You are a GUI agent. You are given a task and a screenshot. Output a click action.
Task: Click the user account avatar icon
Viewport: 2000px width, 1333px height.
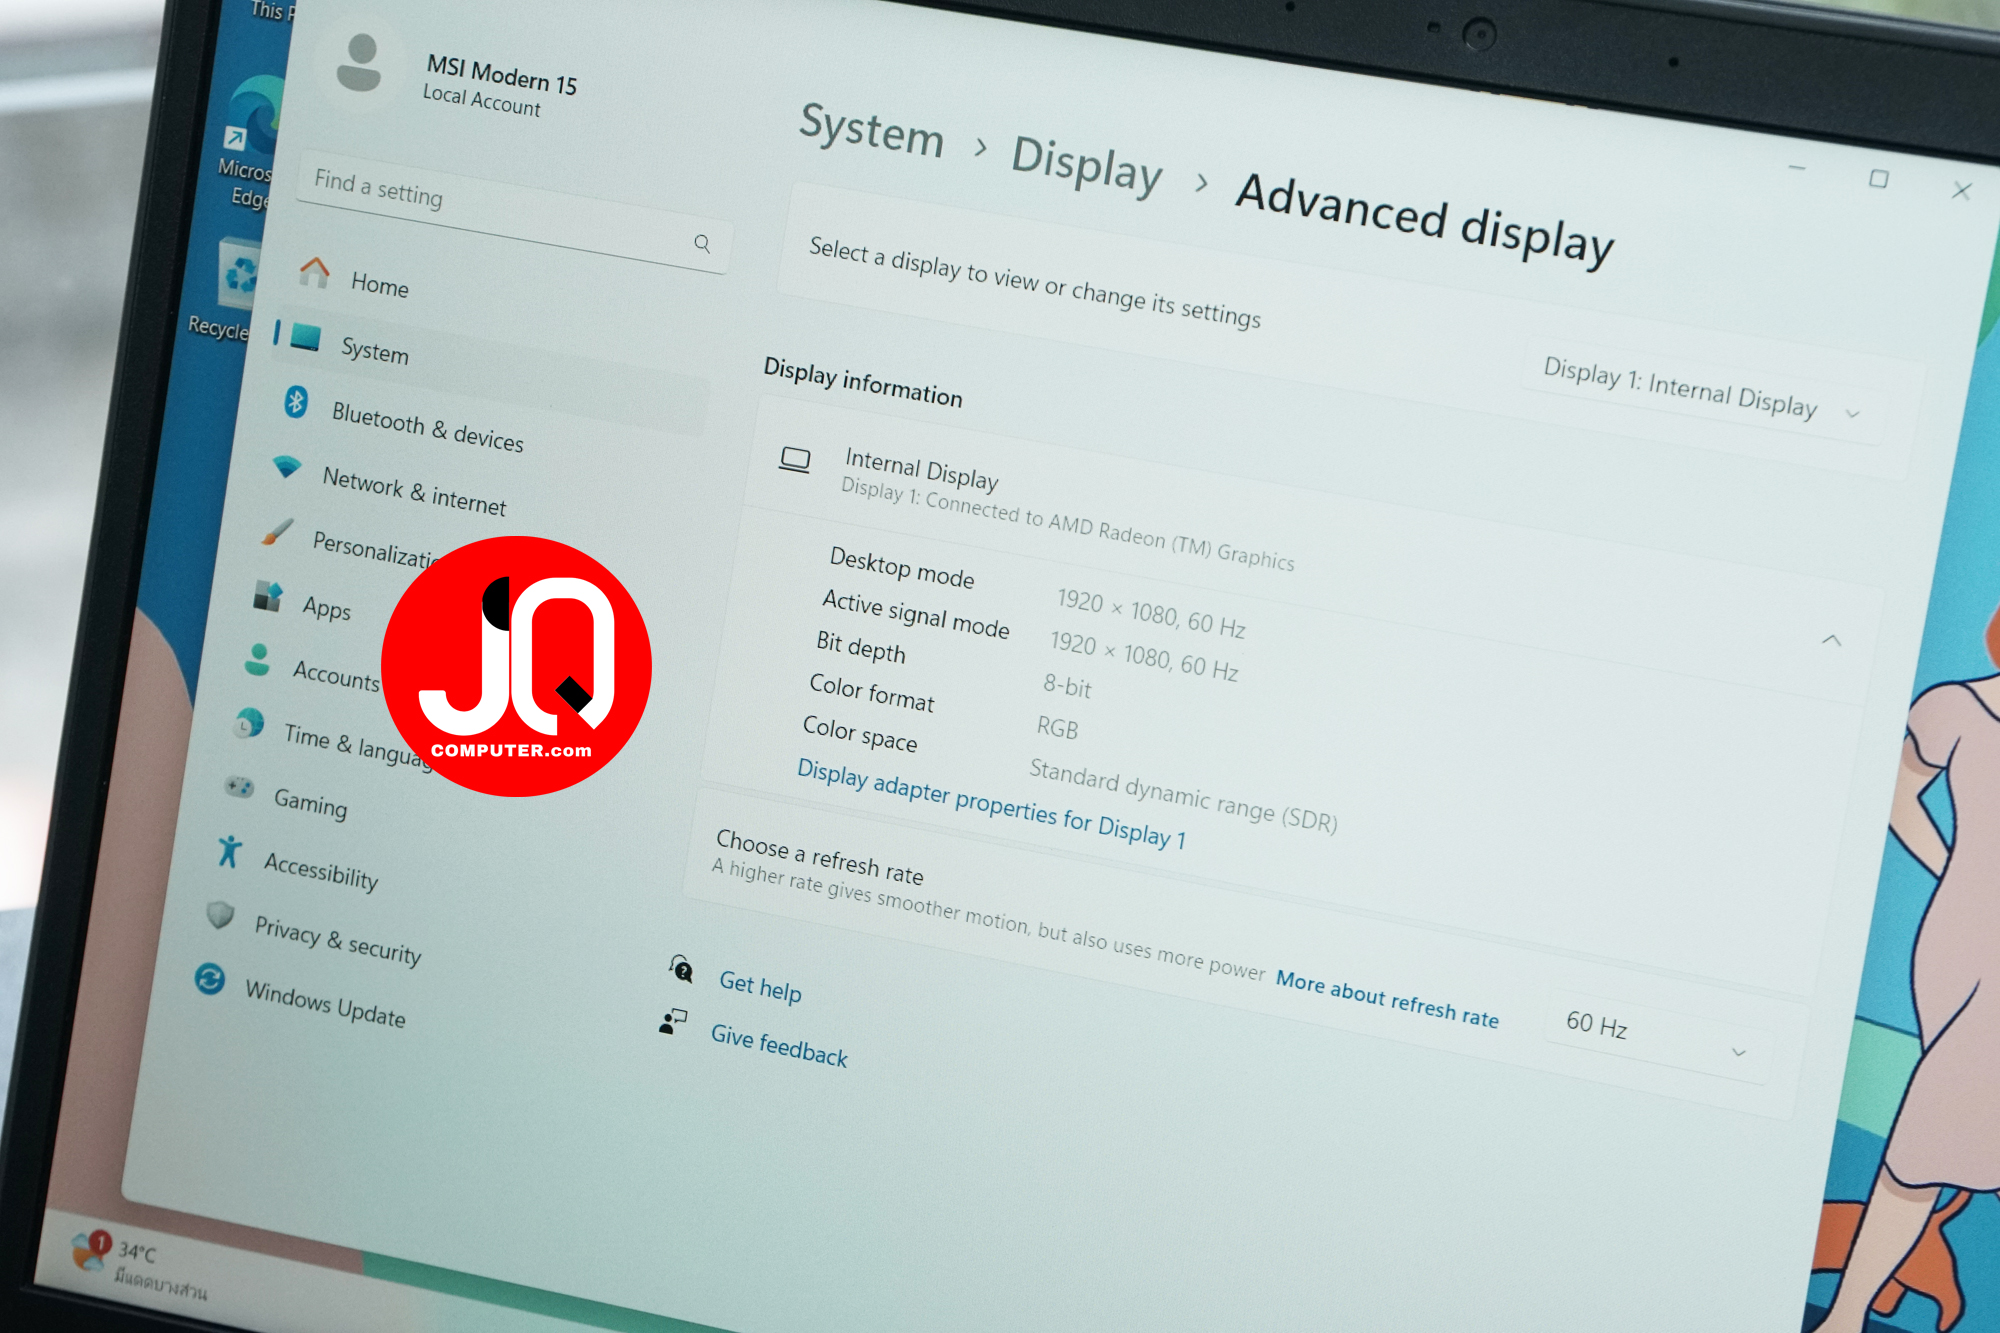[x=359, y=63]
